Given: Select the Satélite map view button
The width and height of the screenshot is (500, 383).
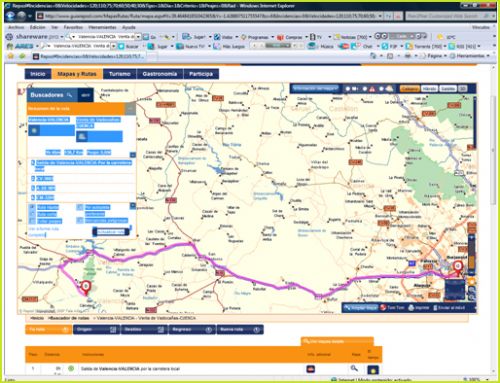Looking at the screenshot, I should point(448,89).
